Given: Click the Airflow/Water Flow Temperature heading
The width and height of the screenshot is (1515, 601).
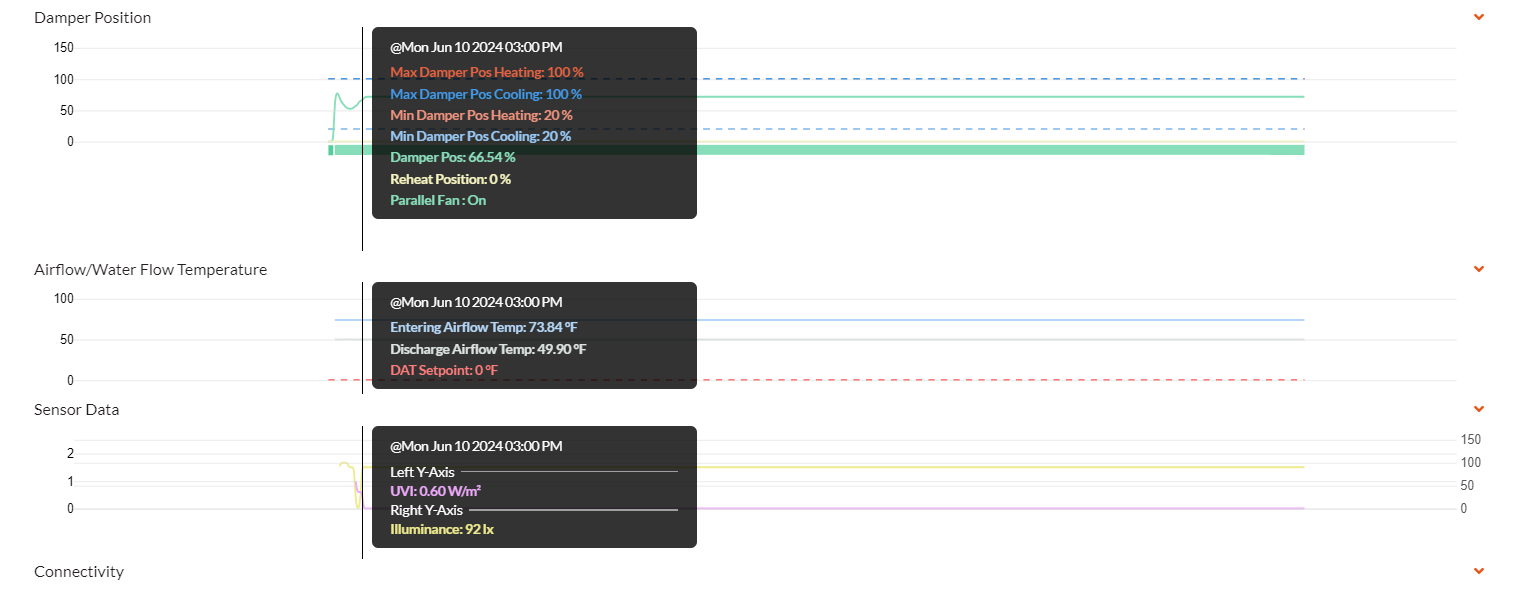Looking at the screenshot, I should 150,270.
